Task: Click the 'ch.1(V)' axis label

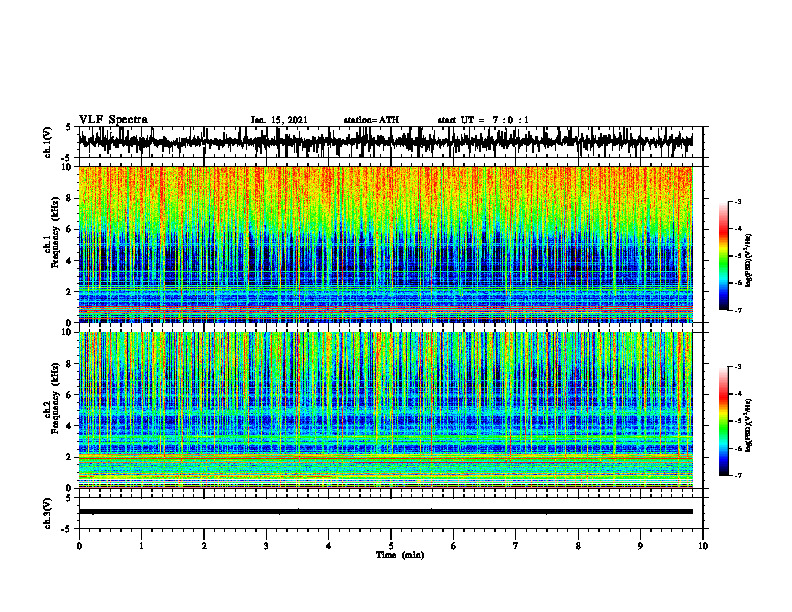Action: (x=48, y=142)
